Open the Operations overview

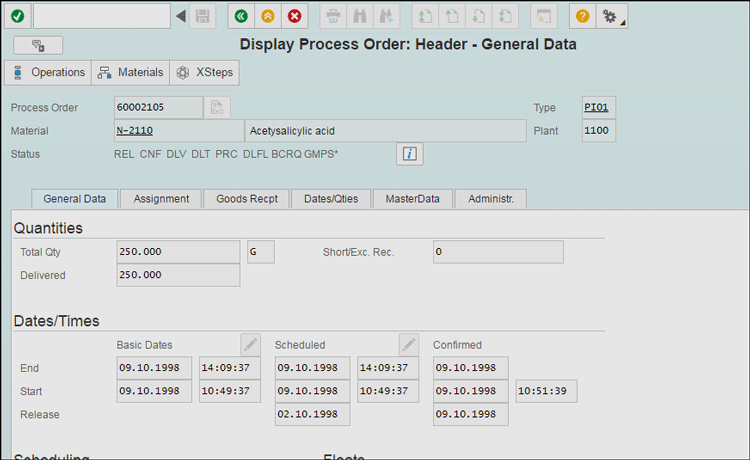[48, 73]
